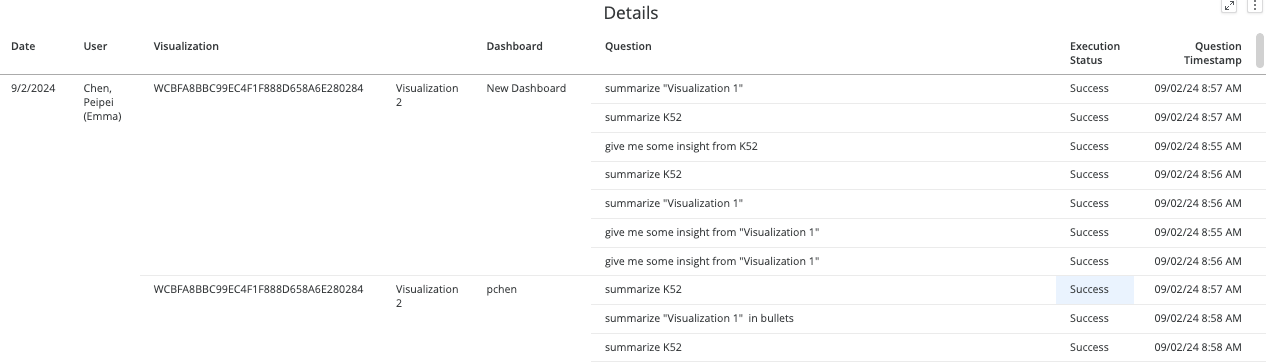
Task: Click the highlighted Success status cell
Action: [1095, 289]
